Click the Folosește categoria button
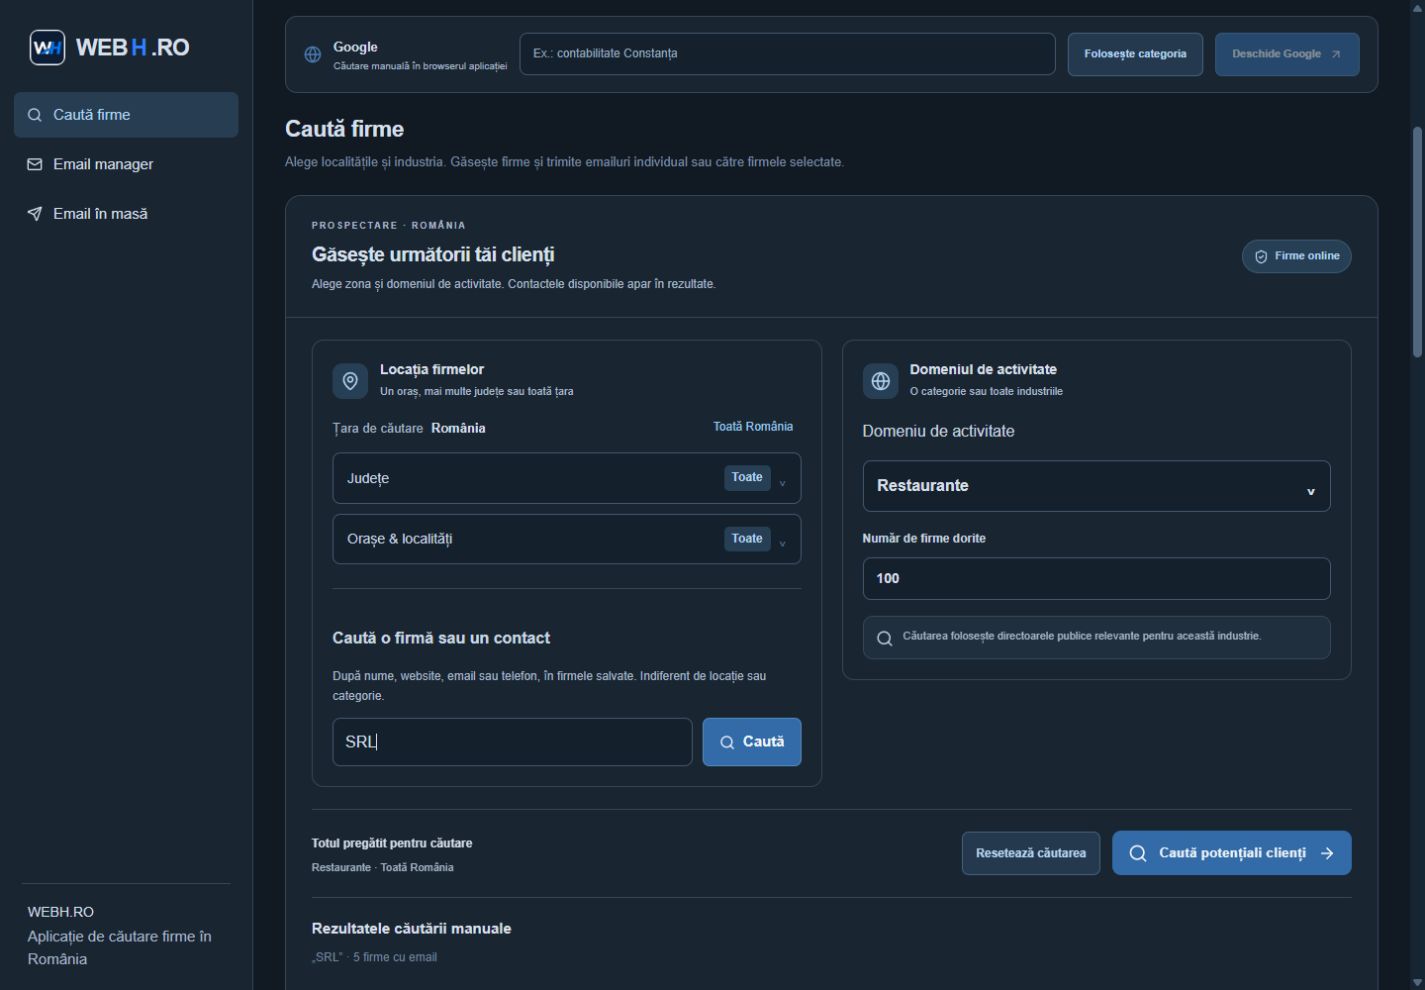The width and height of the screenshot is (1425, 990). 1135,54
